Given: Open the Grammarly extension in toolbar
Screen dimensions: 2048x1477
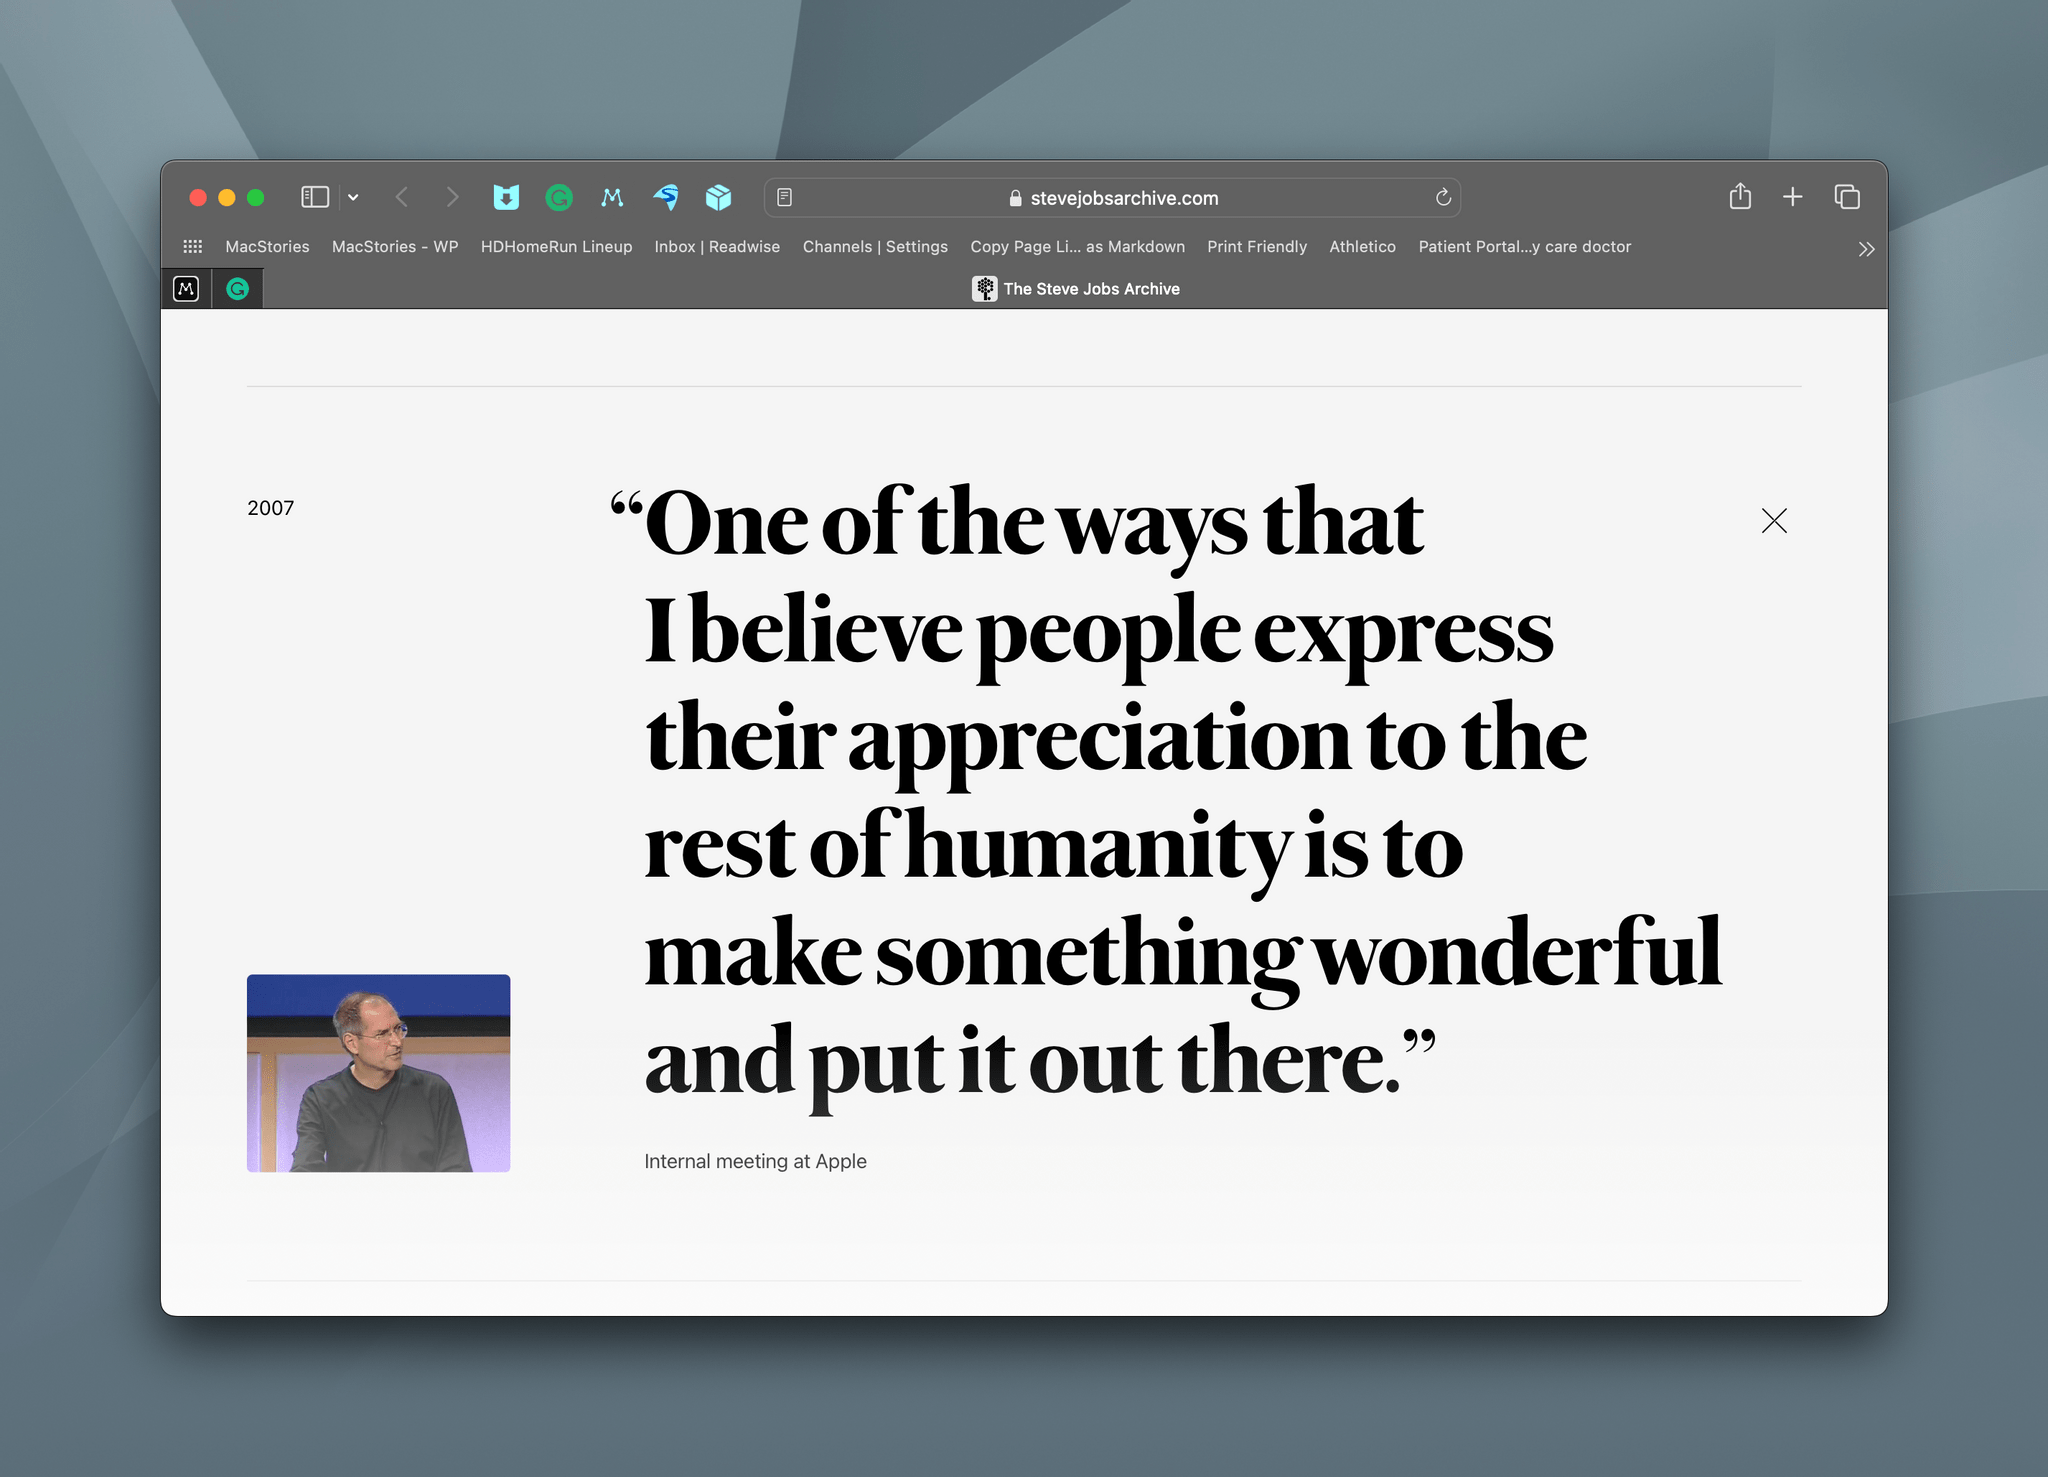Looking at the screenshot, I should [x=559, y=197].
